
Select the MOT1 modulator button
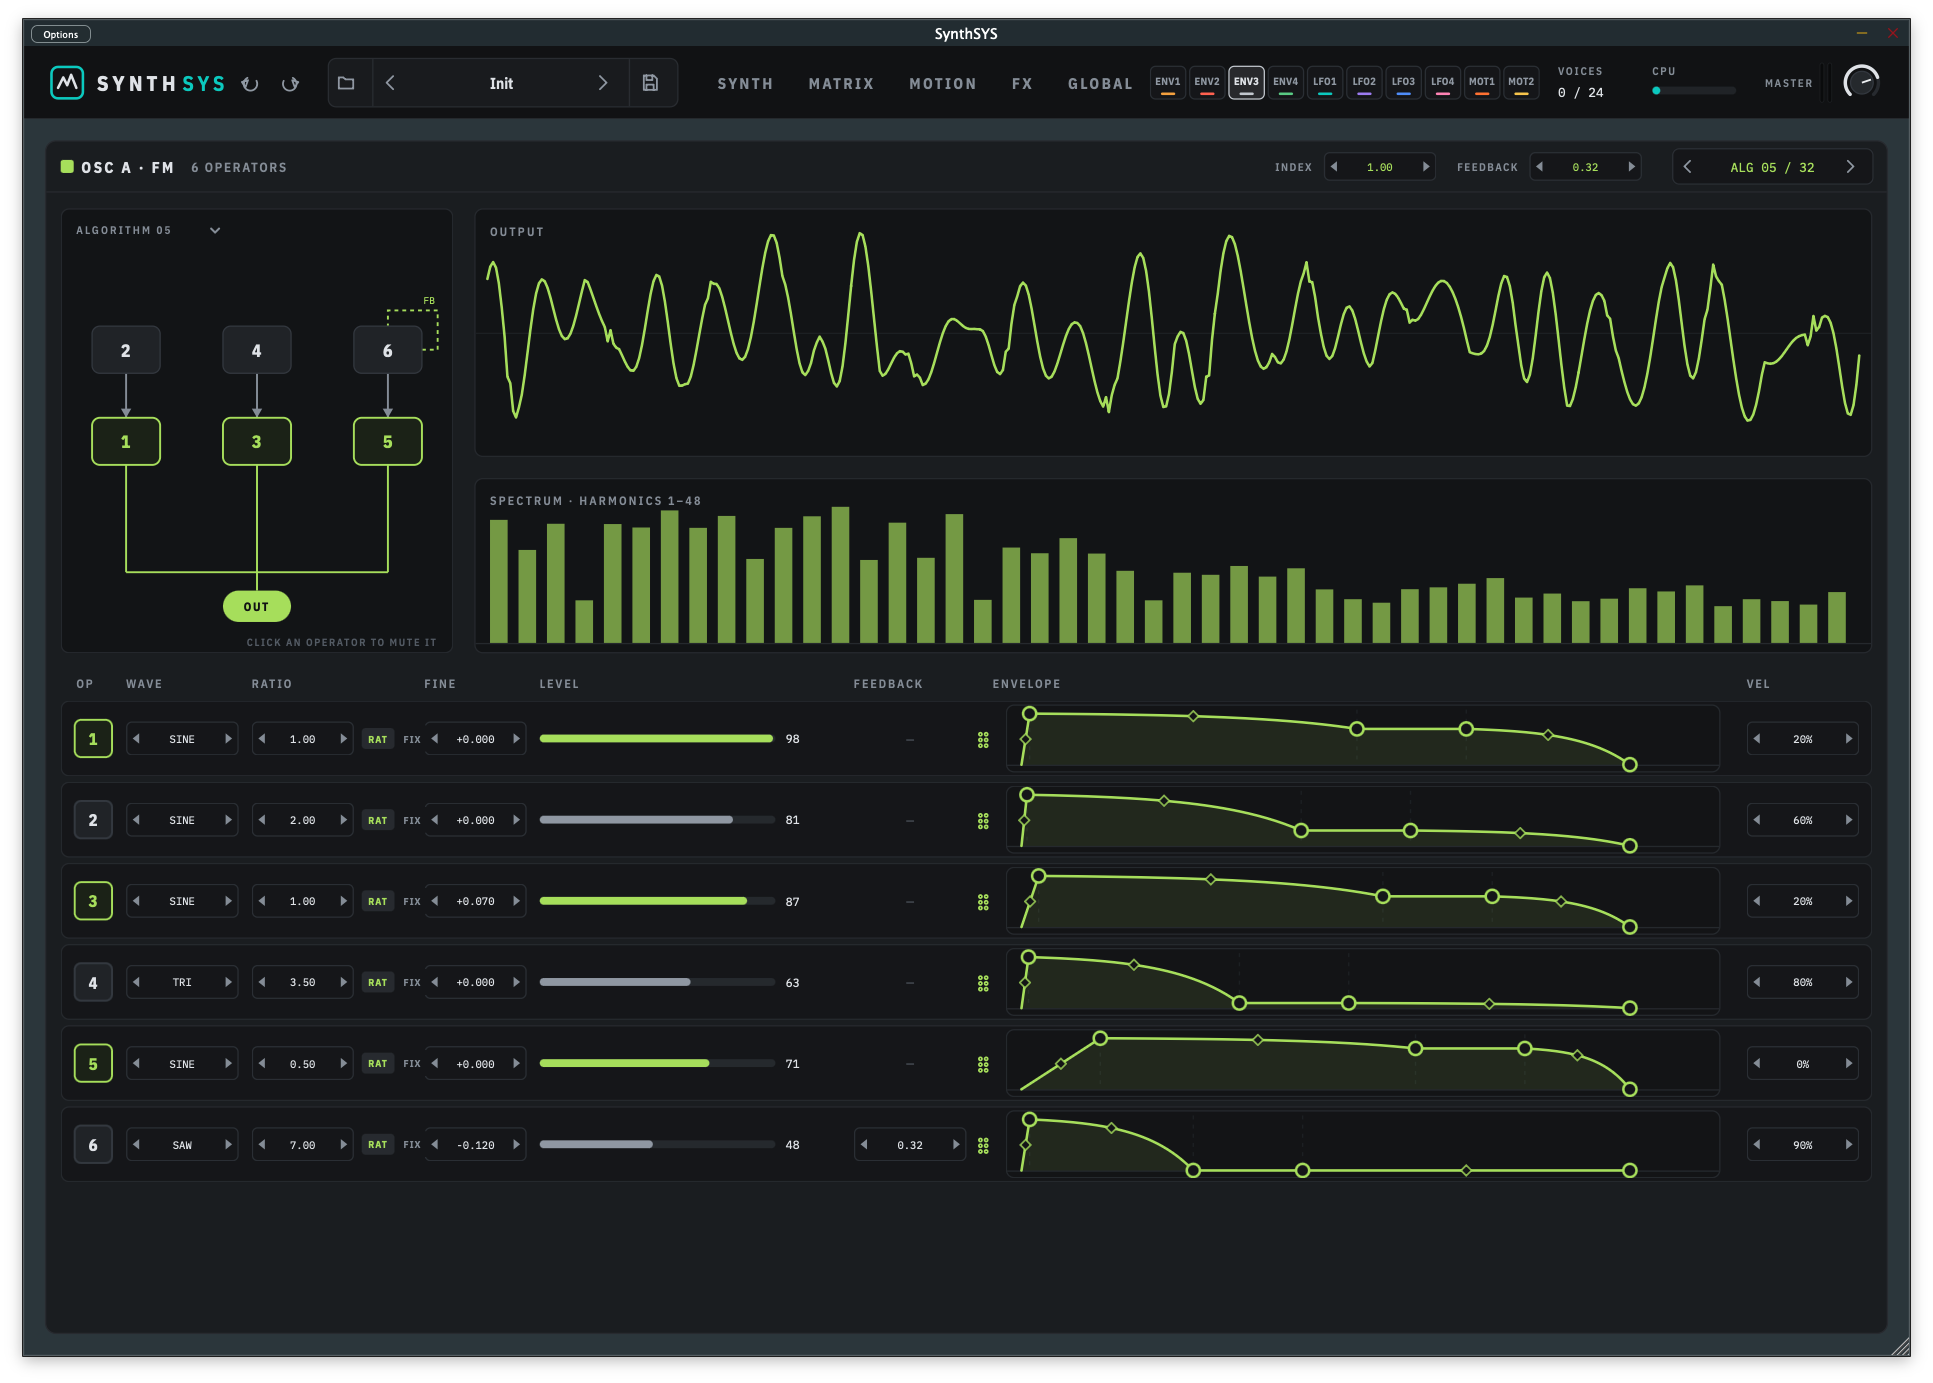[1482, 82]
